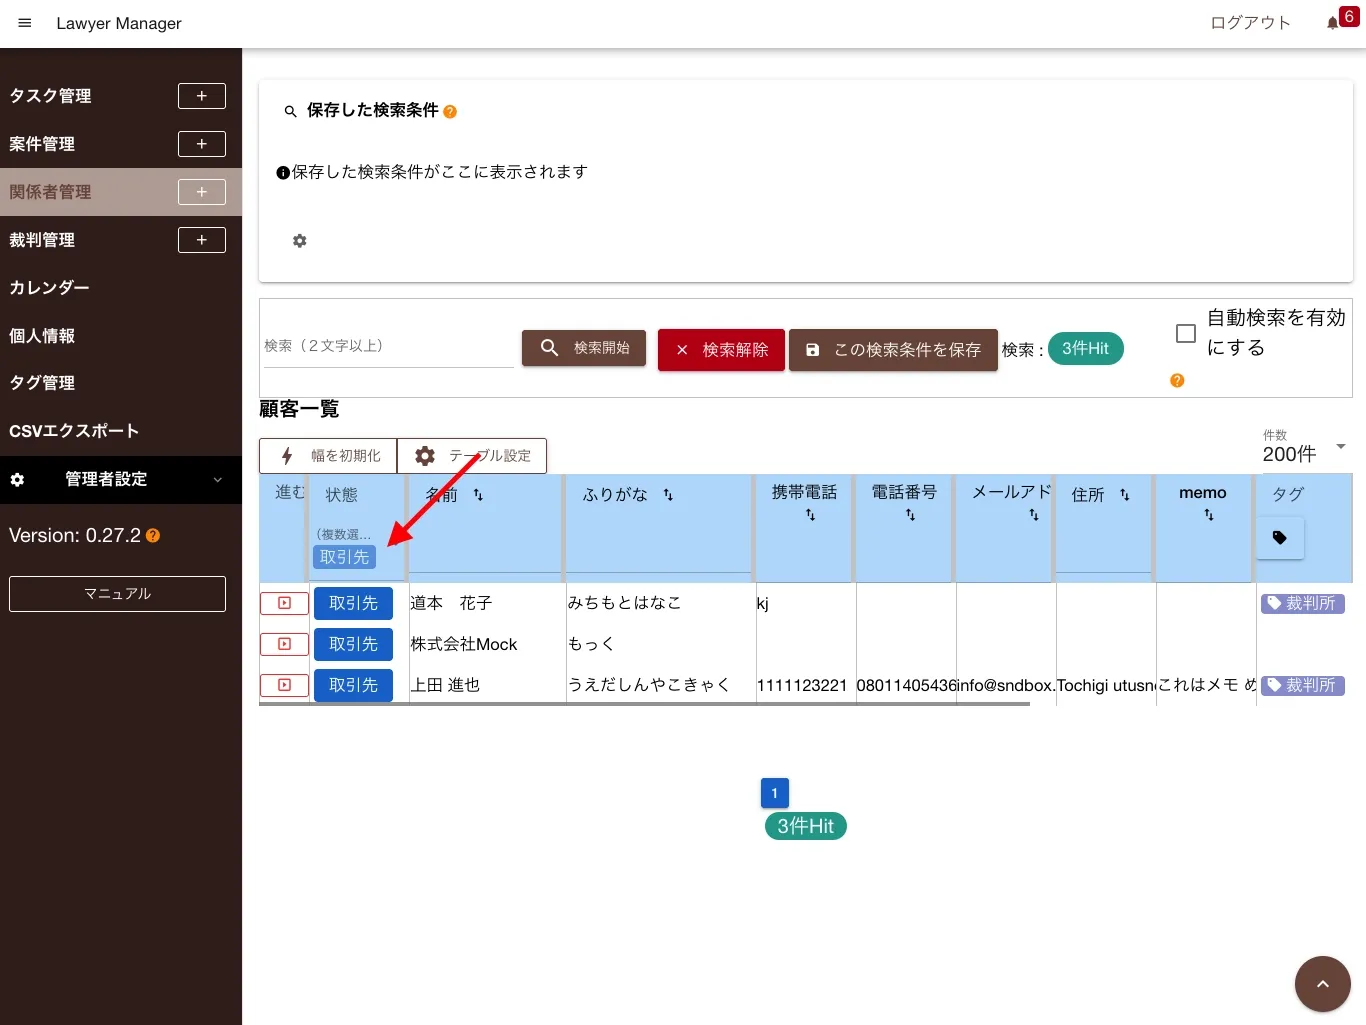
Task: Add a new 関係者 with plus button
Action: pyautogui.click(x=202, y=192)
